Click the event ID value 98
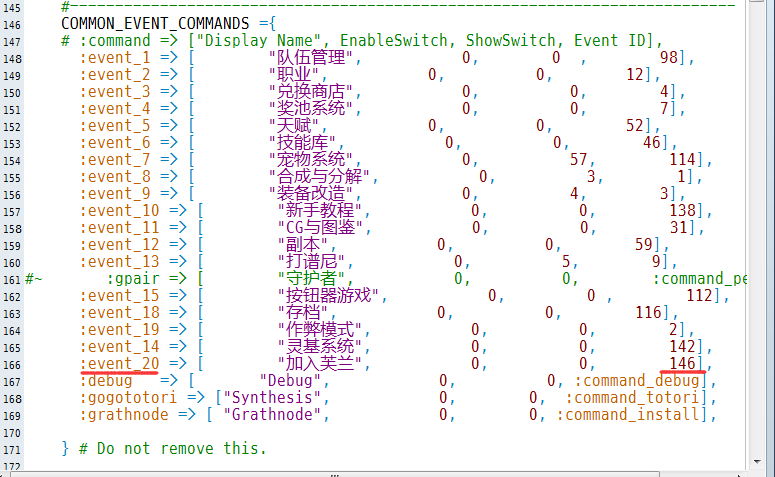 pyautogui.click(x=669, y=58)
